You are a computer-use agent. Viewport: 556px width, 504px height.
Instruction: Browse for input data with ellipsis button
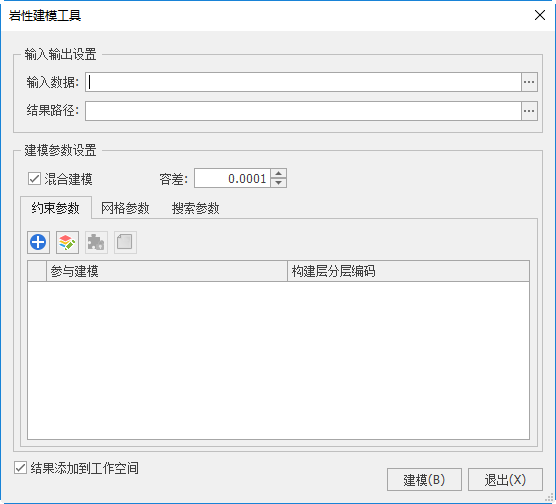pos(529,82)
